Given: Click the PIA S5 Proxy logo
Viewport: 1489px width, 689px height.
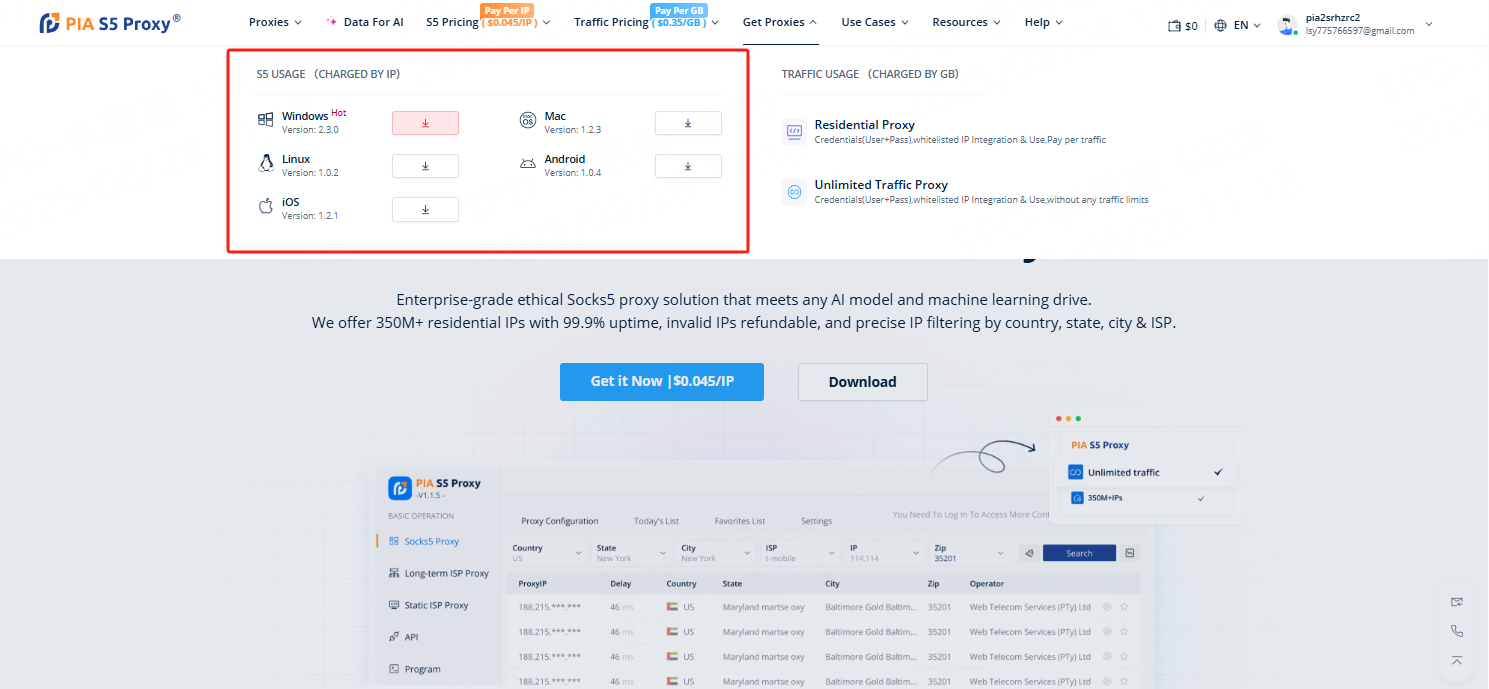Looking at the screenshot, I should tap(110, 23).
